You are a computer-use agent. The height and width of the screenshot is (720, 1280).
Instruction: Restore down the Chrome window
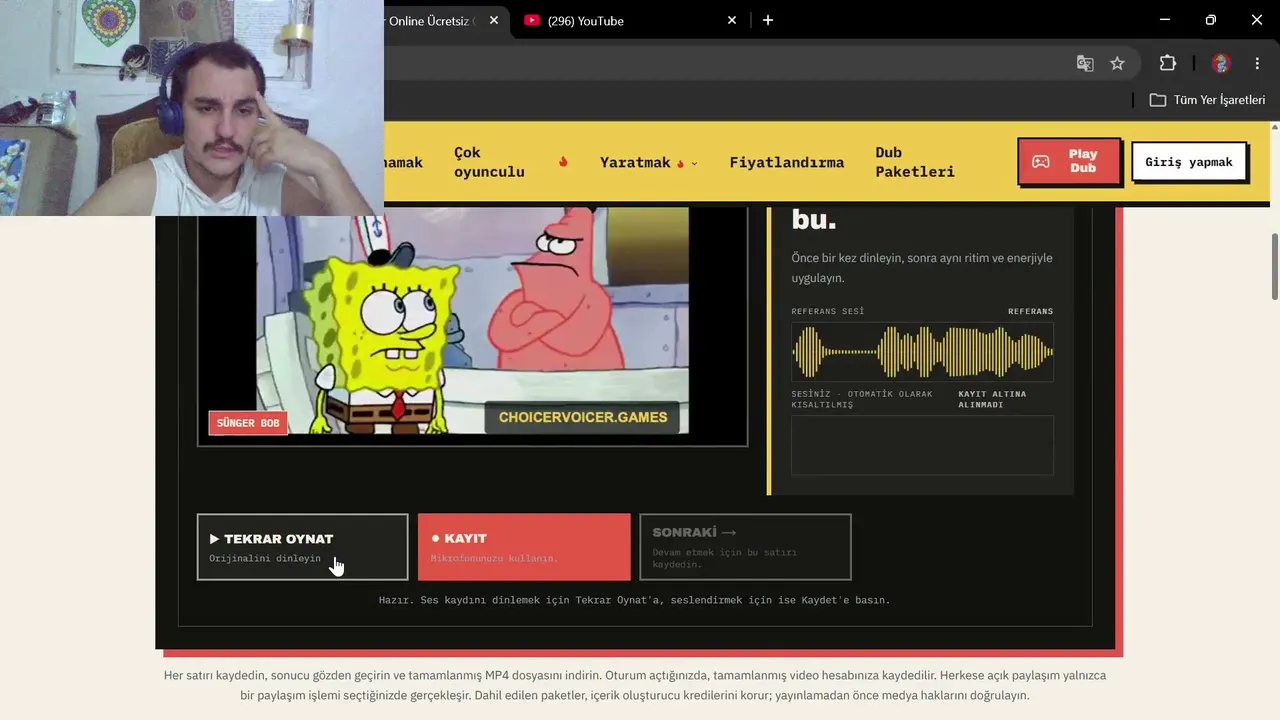[x=1210, y=20]
